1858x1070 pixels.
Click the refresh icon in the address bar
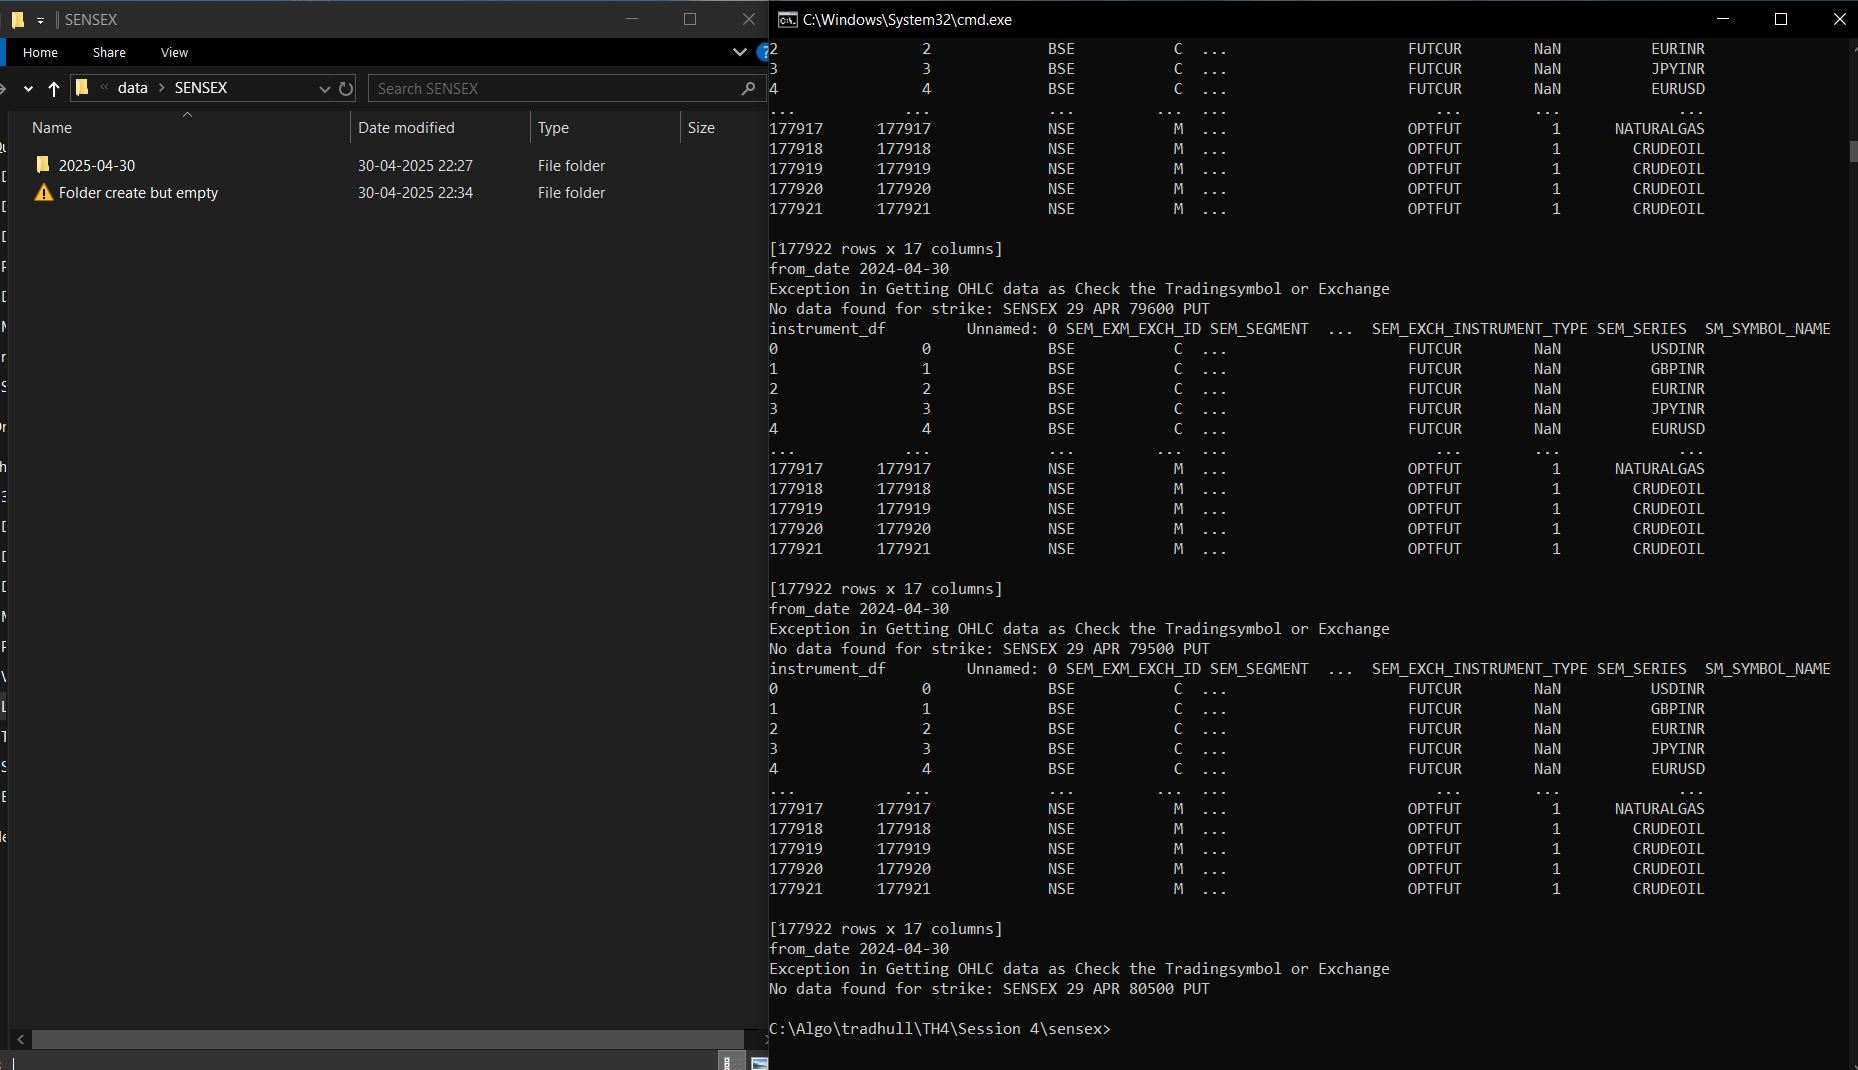(346, 88)
